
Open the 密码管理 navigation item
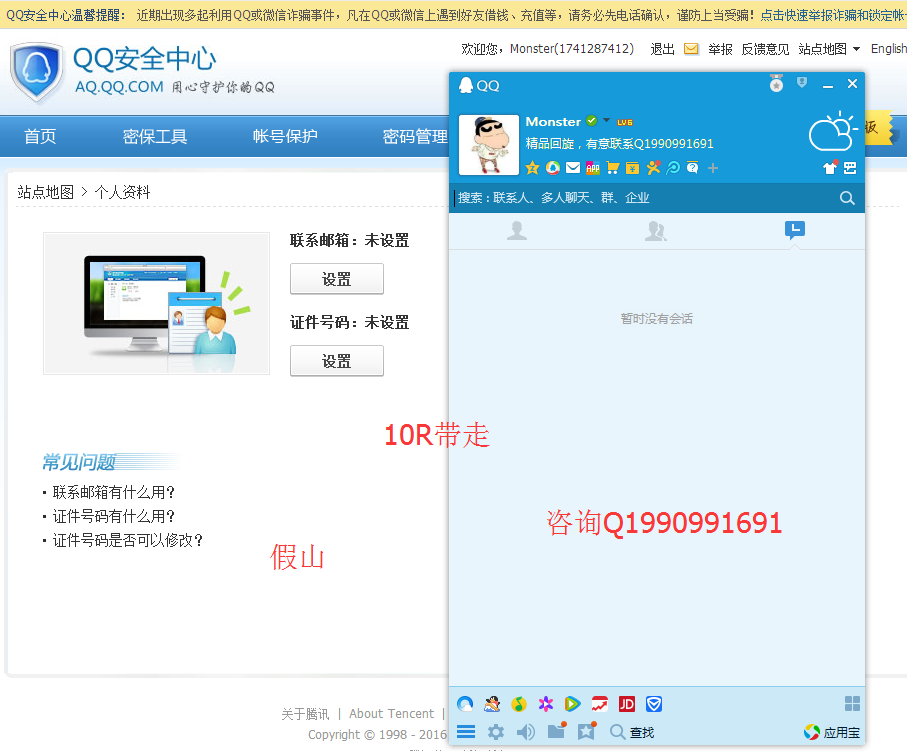click(x=415, y=137)
